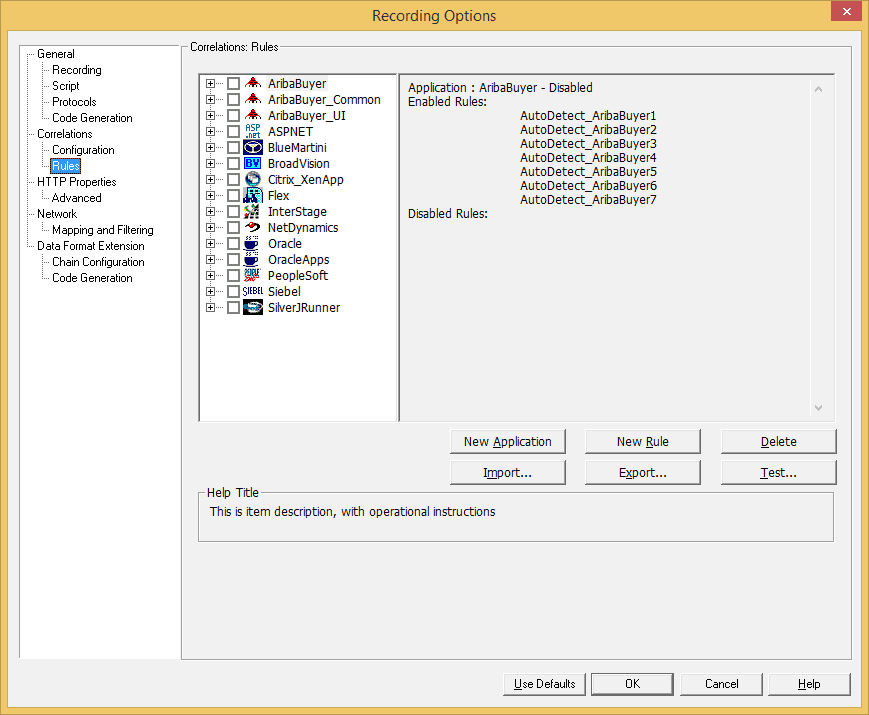Open the Recording settings under General
This screenshot has height=715, width=869.
pyautogui.click(x=76, y=70)
